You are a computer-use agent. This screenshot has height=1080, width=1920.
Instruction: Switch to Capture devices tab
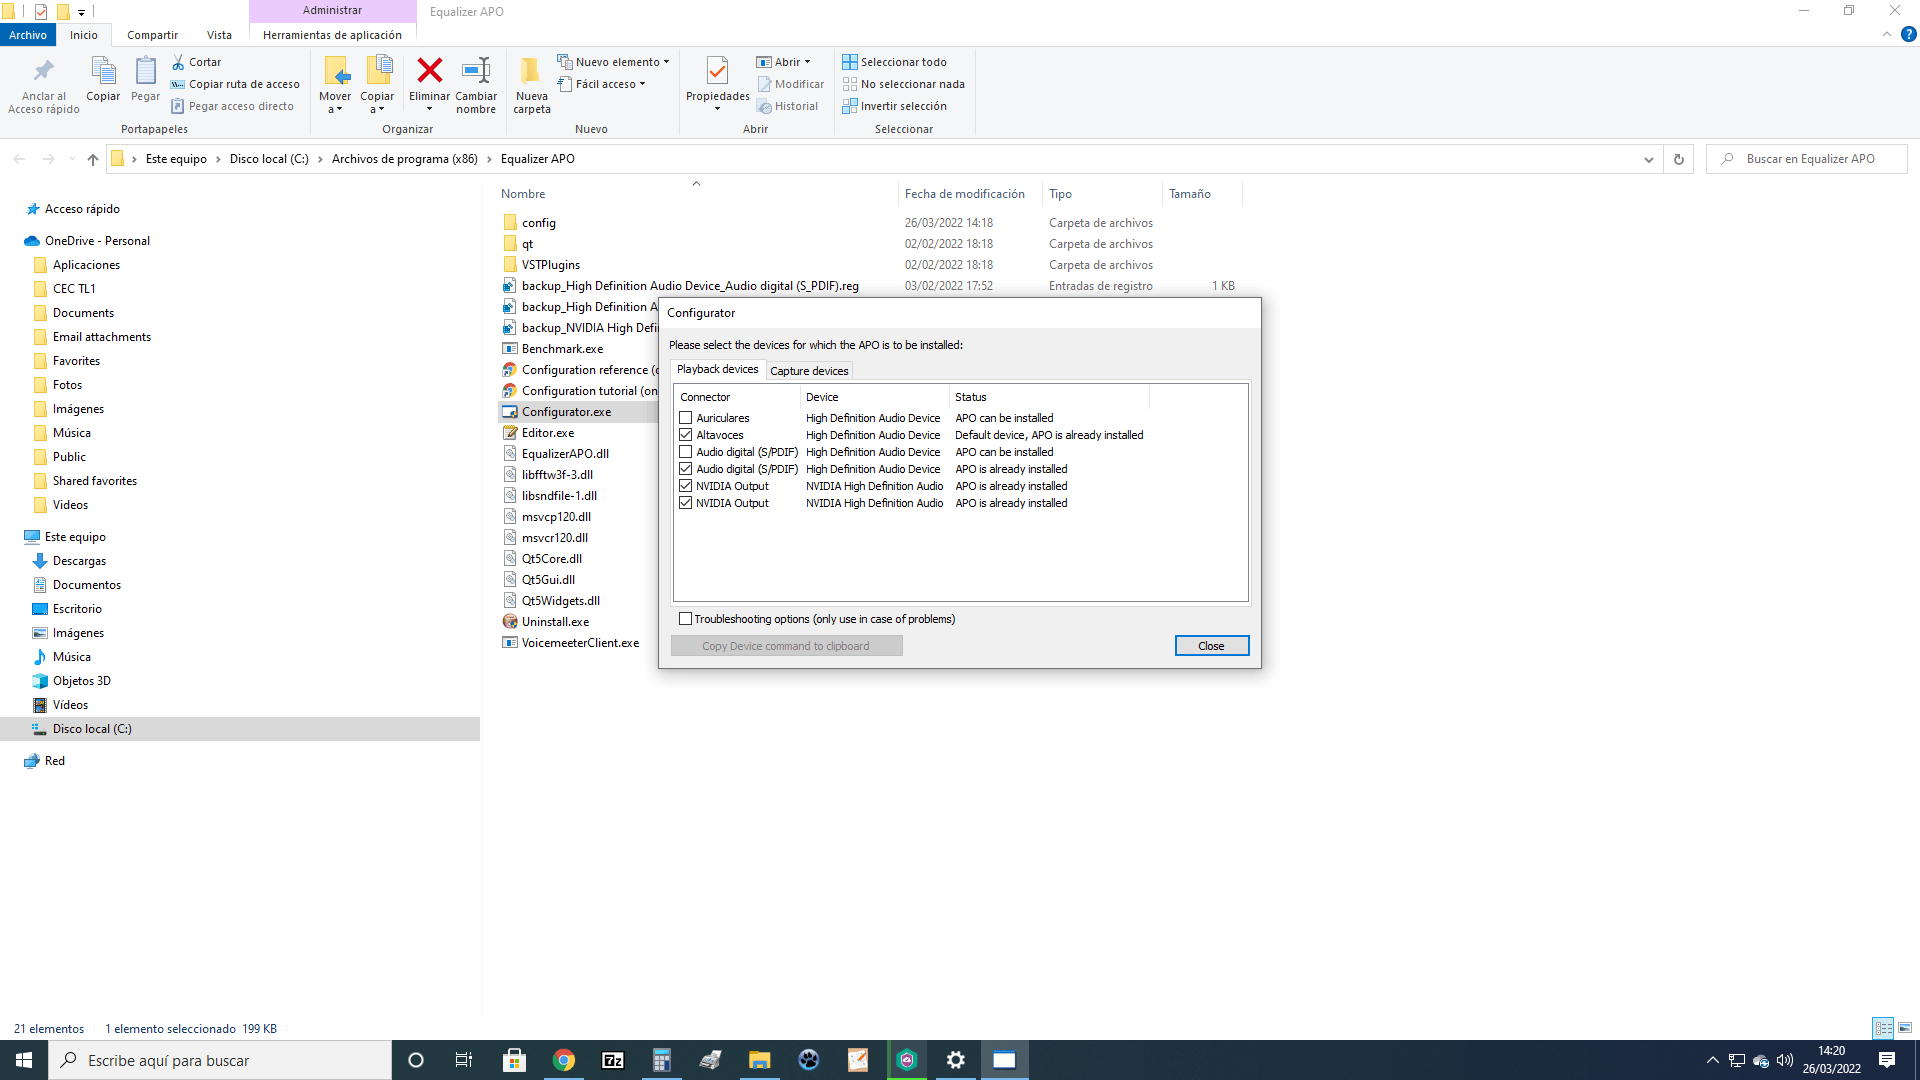809,371
